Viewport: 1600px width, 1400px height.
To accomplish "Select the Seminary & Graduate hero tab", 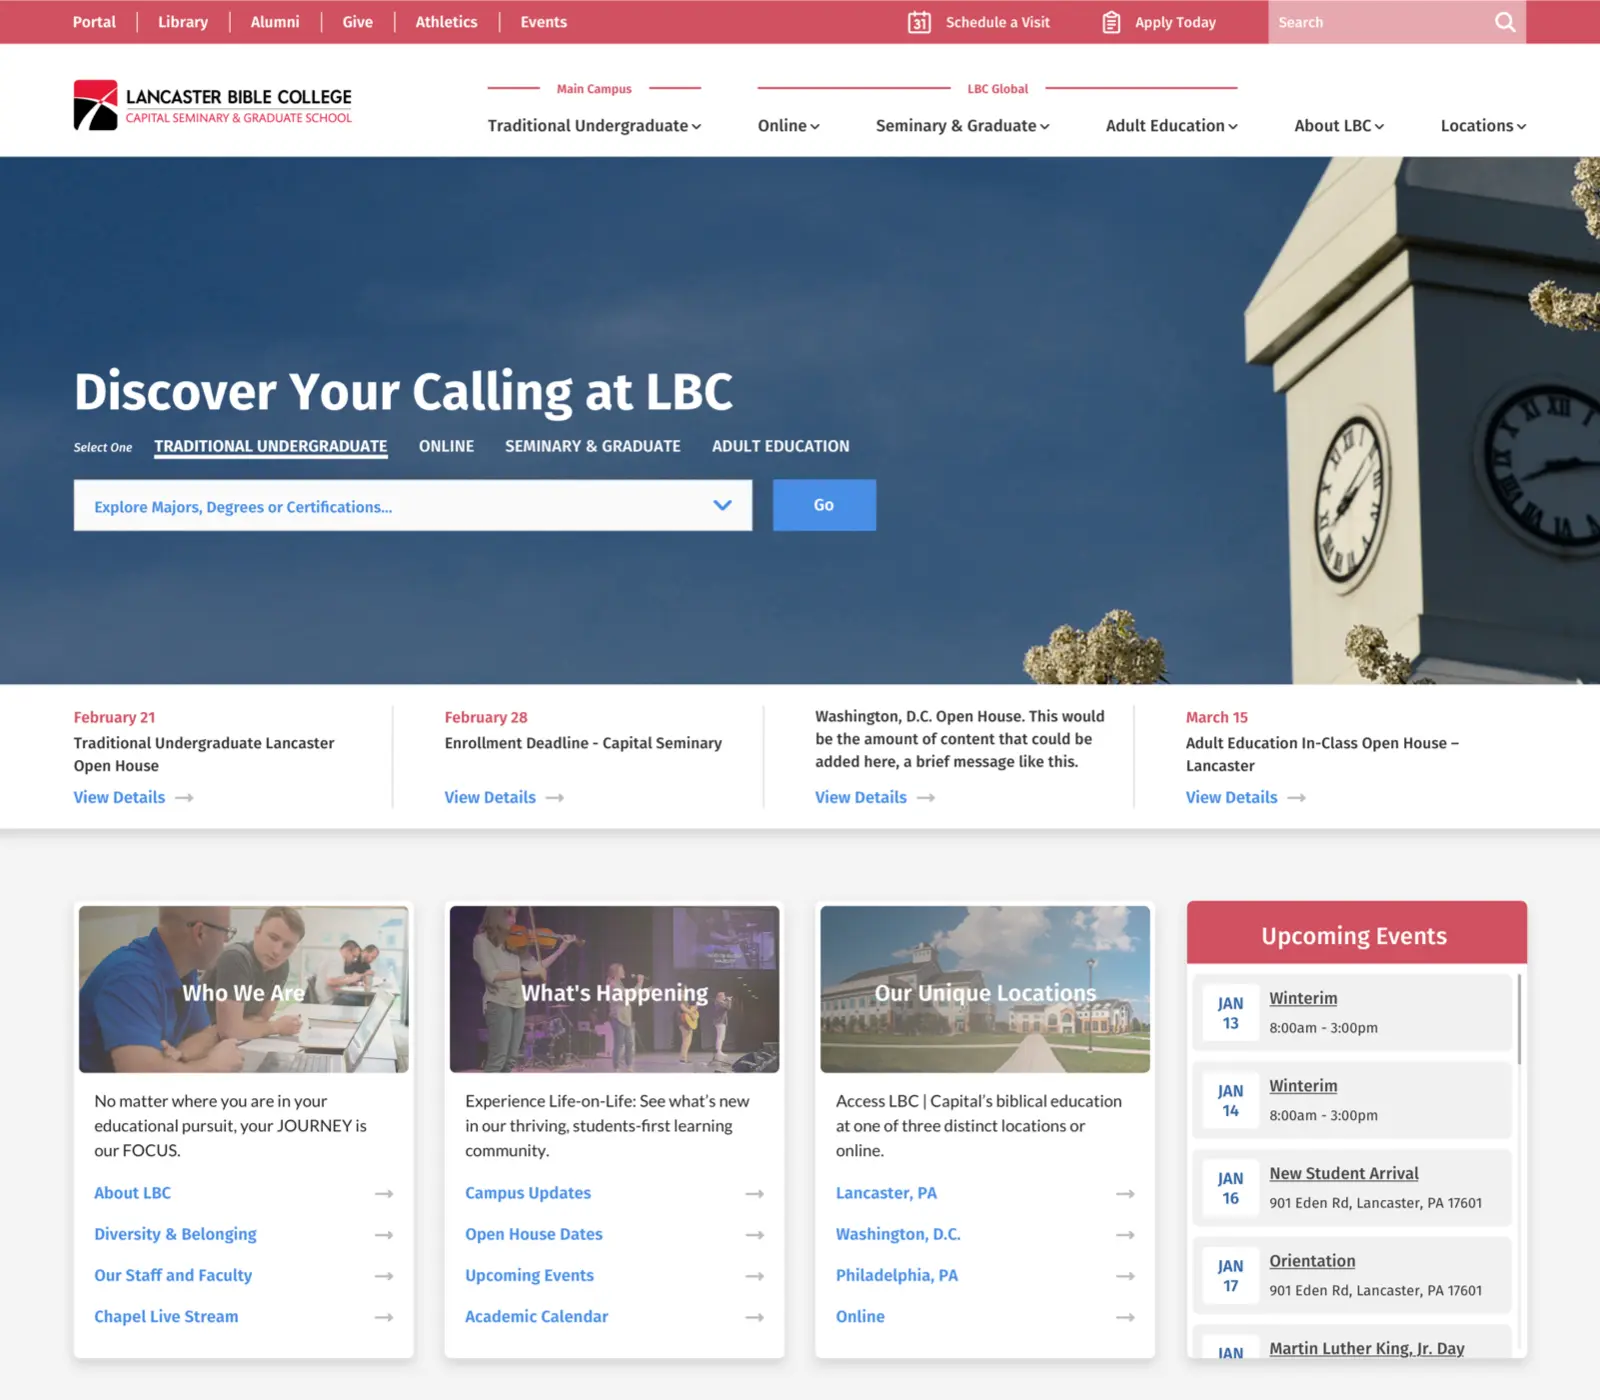I will coord(592,447).
